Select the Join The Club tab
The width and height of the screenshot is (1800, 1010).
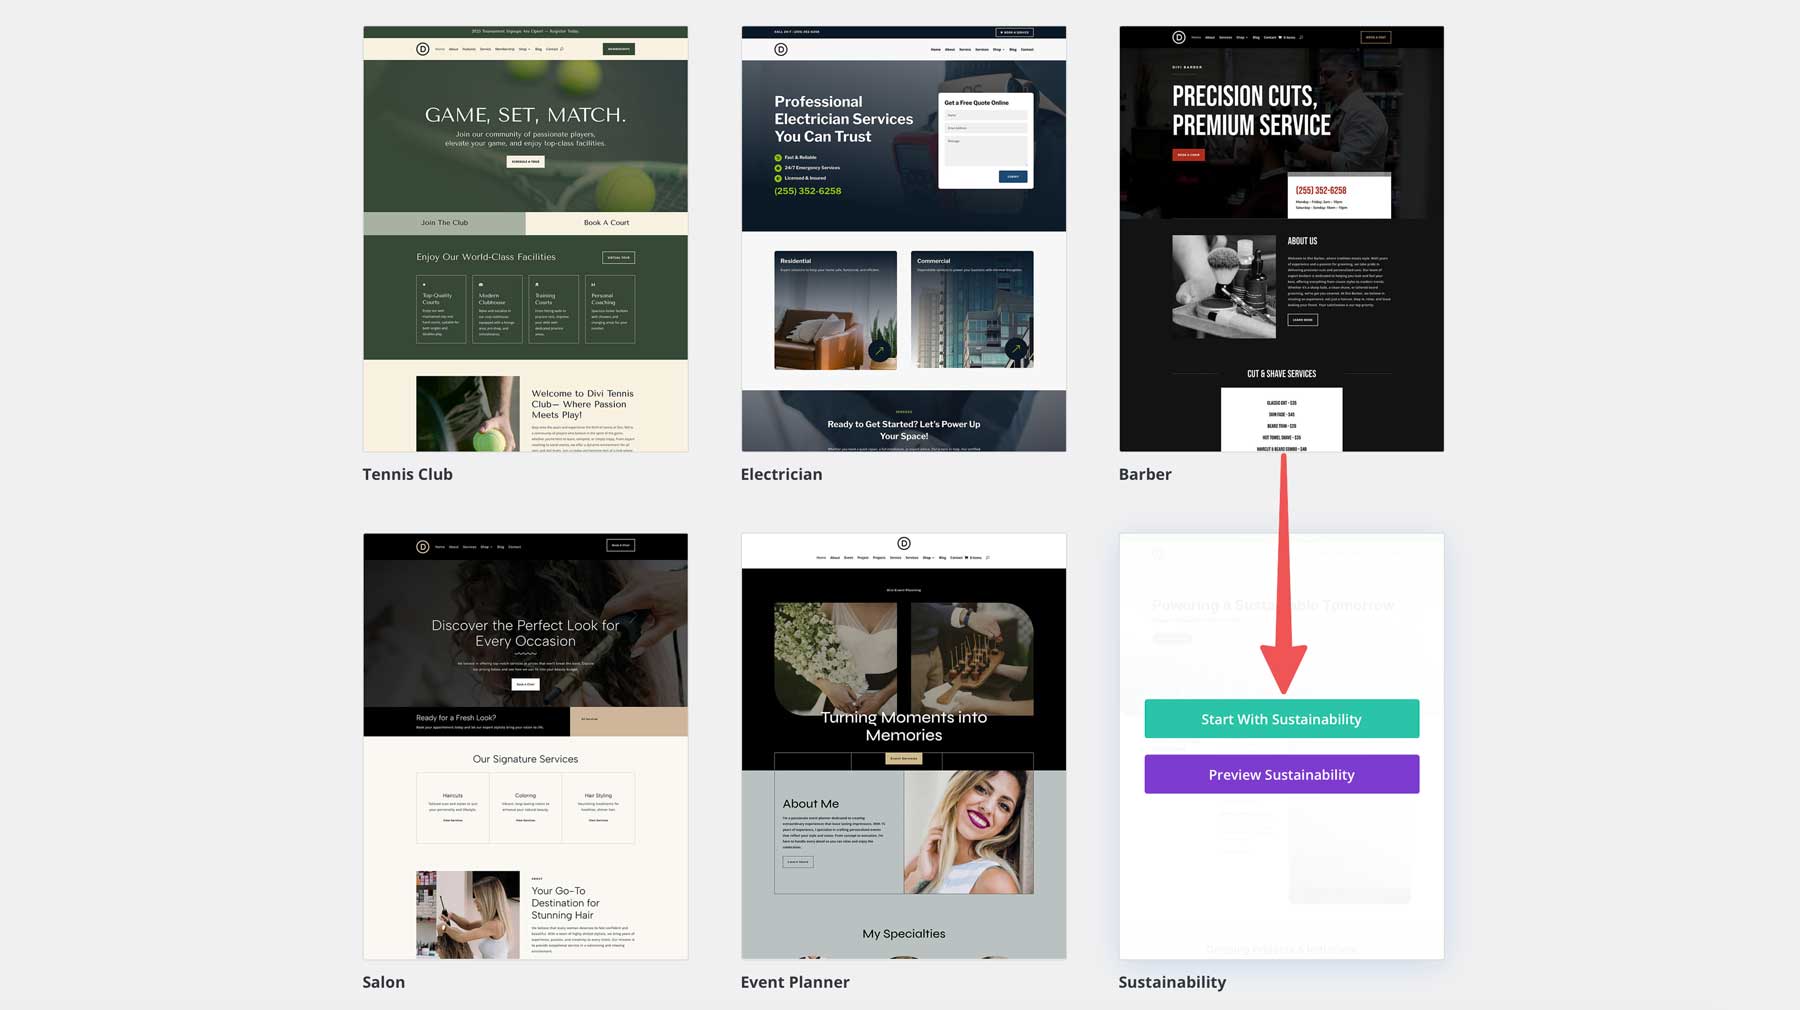pyautogui.click(x=444, y=222)
